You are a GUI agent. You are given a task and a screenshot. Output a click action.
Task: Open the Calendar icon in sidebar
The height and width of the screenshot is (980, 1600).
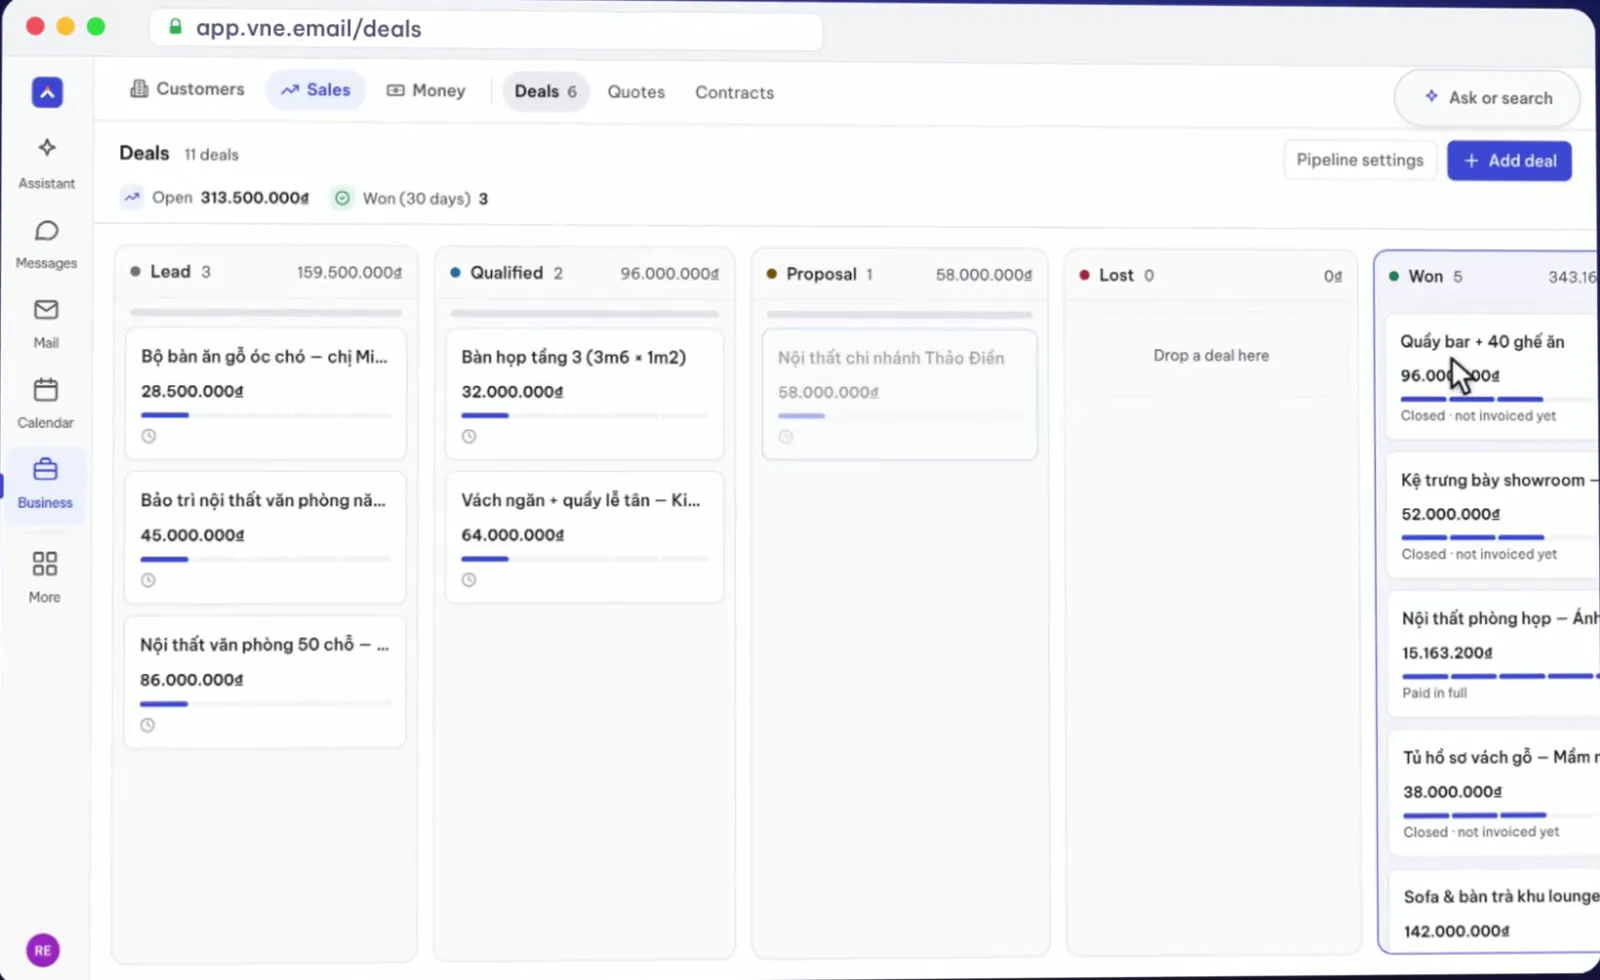pyautogui.click(x=46, y=389)
